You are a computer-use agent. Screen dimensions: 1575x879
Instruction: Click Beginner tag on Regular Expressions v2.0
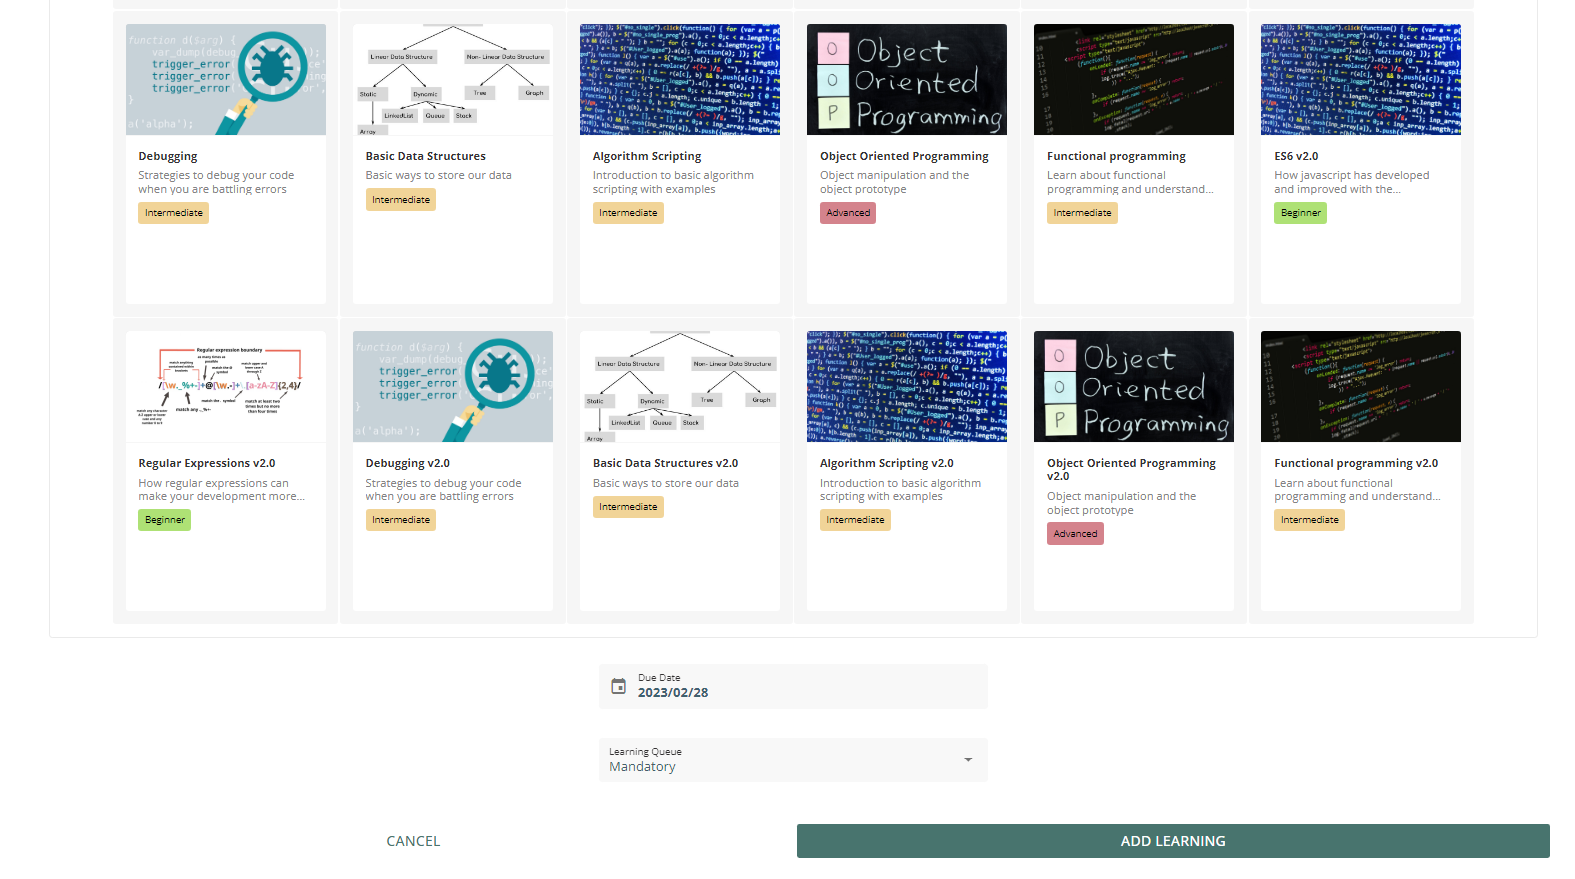point(164,520)
